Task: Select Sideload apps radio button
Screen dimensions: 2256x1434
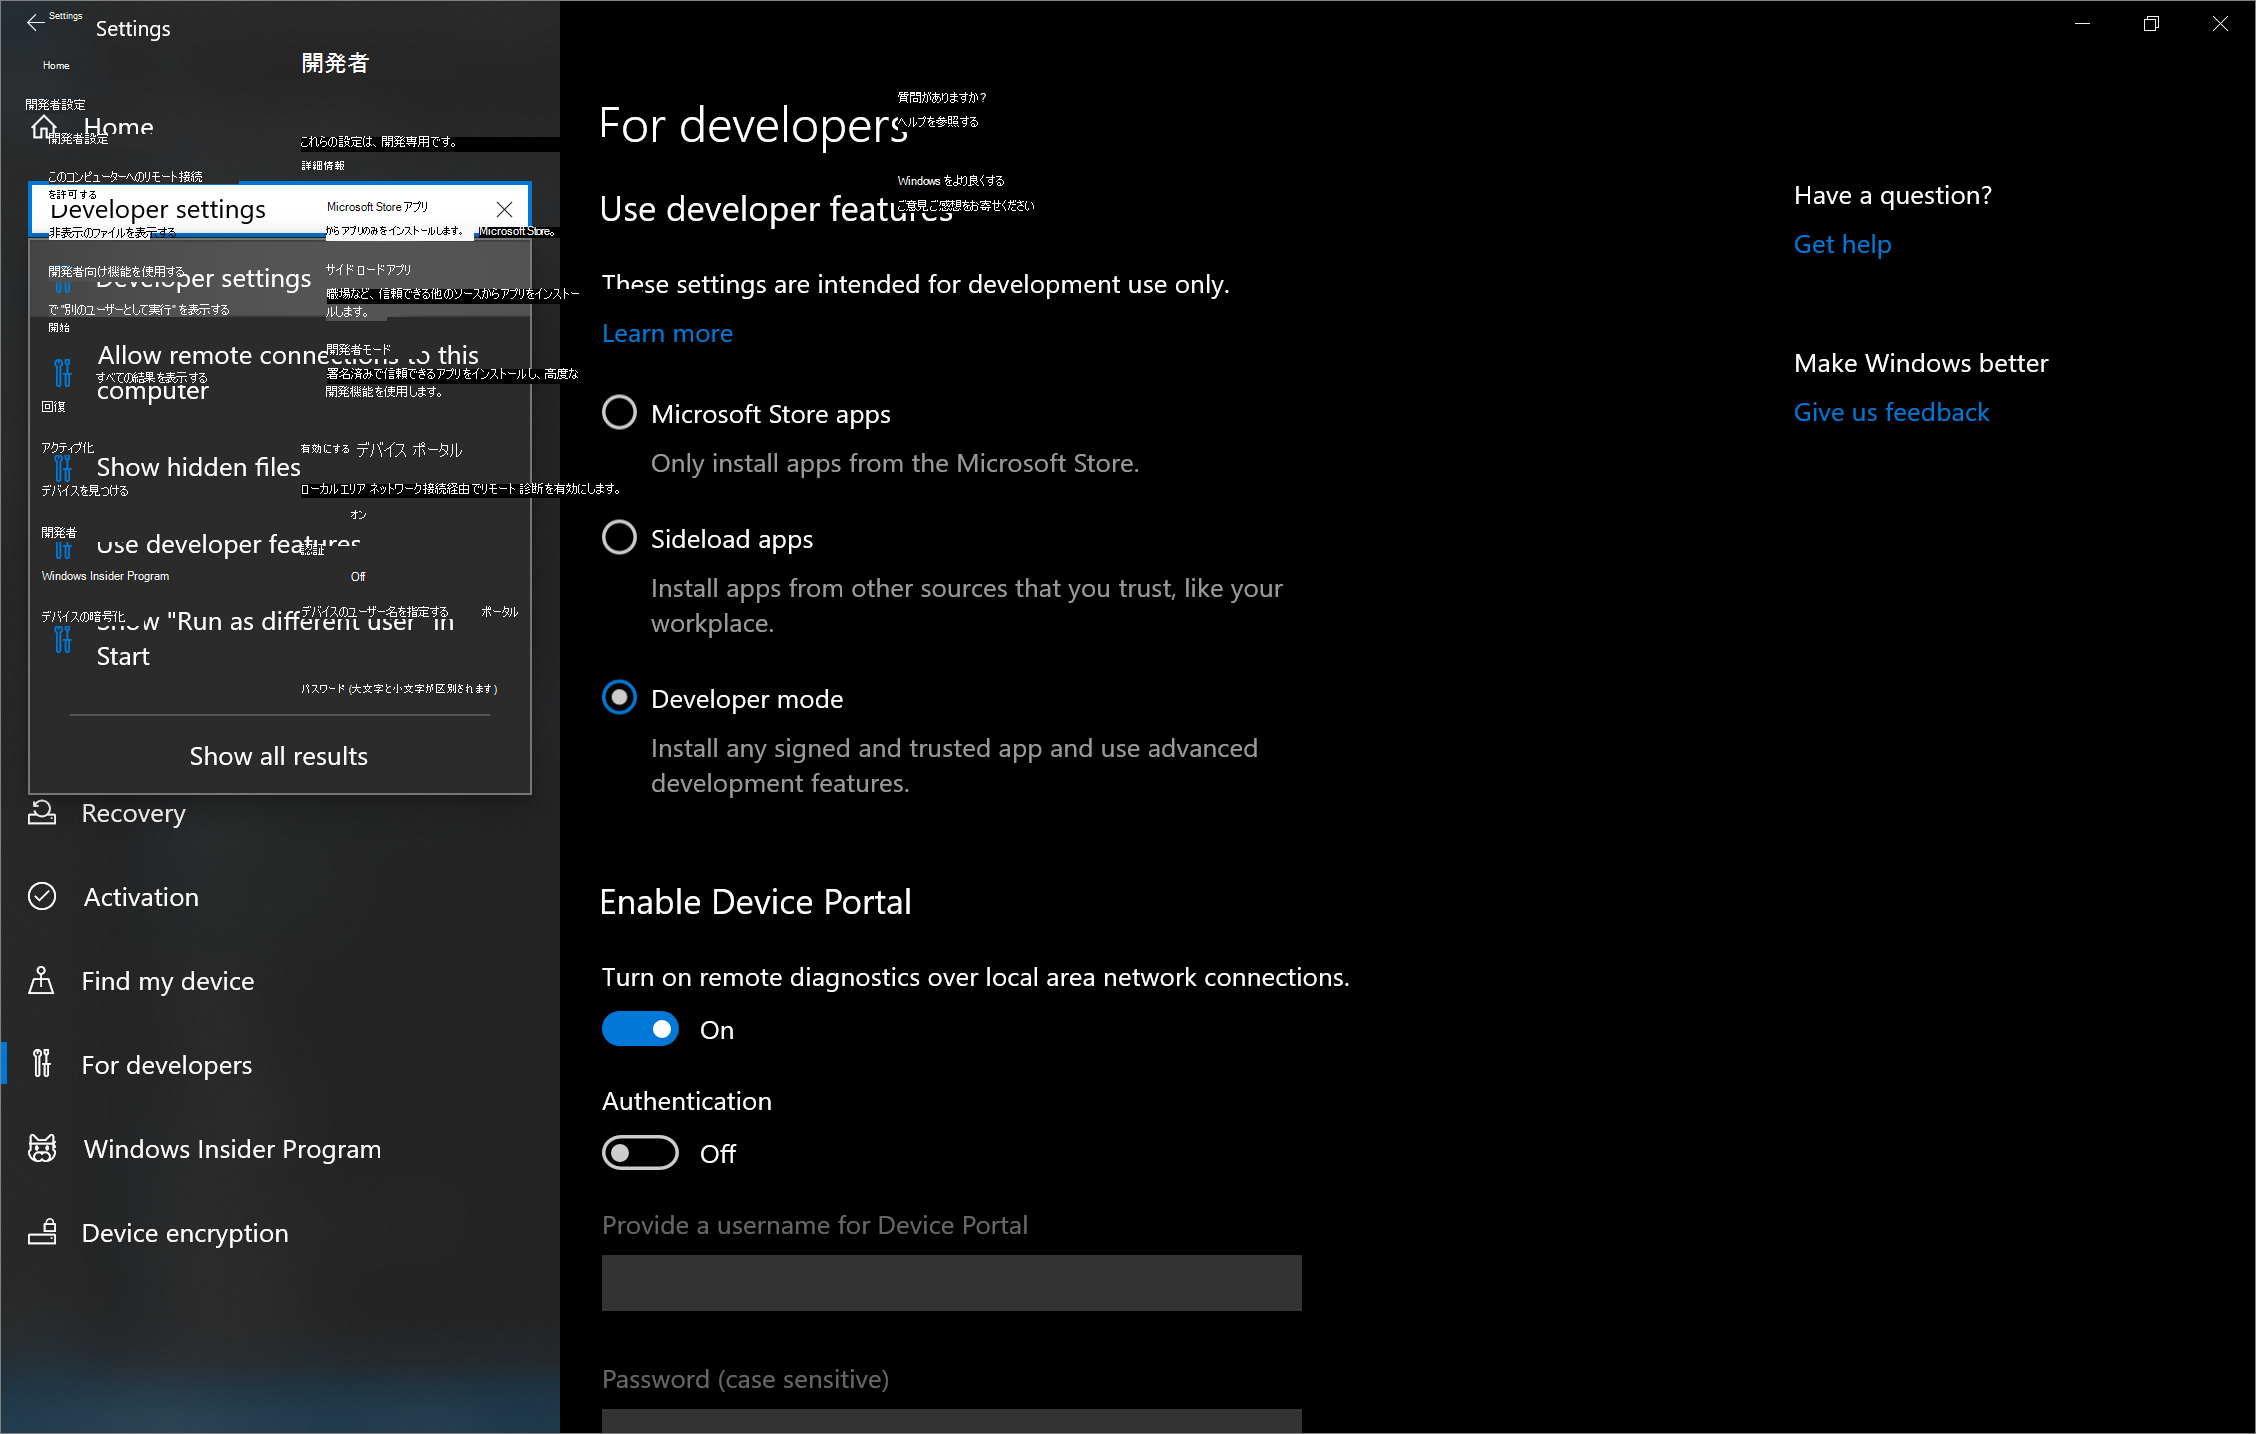Action: [619, 538]
